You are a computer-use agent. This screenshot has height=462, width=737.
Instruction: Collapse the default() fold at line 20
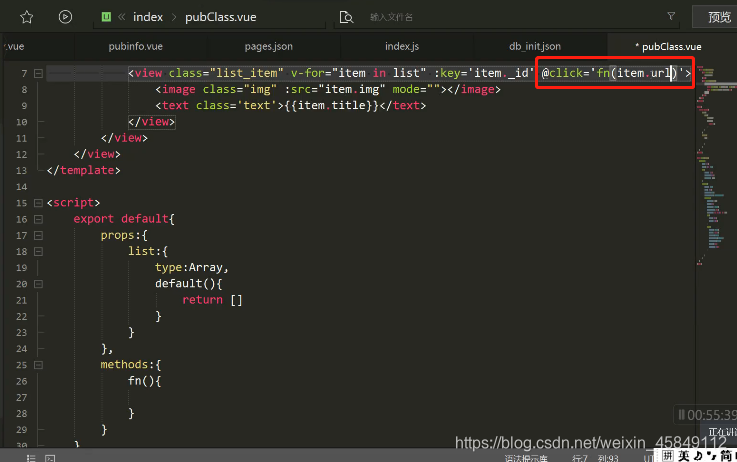pos(39,284)
